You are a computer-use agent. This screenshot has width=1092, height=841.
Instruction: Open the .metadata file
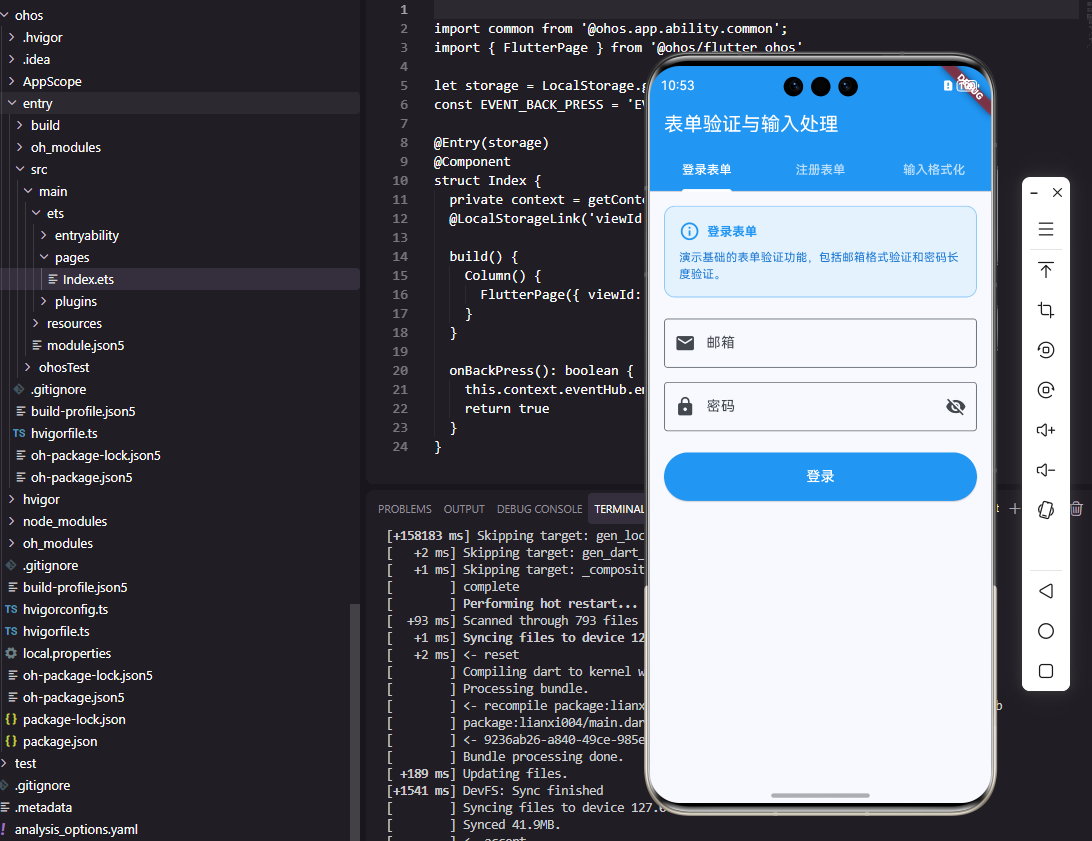pos(43,808)
